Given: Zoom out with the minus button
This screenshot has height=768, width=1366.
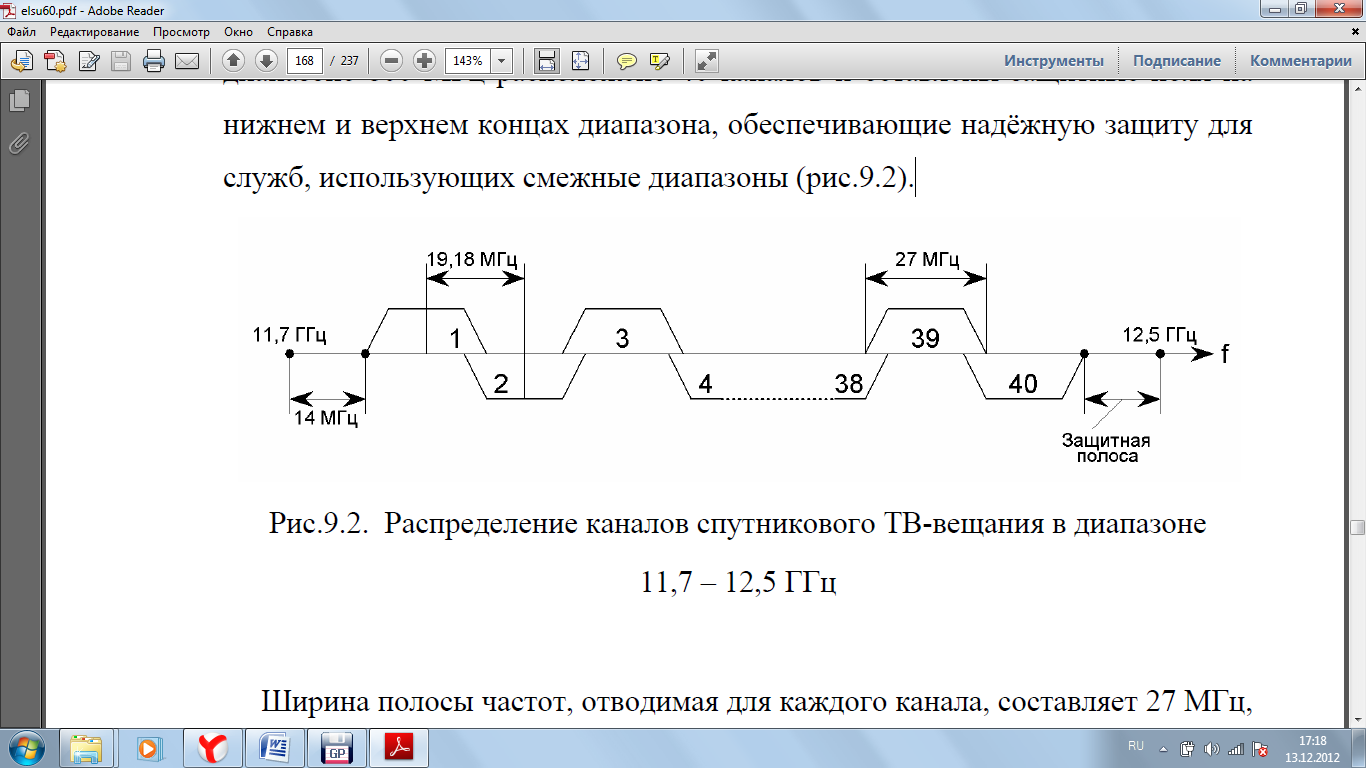Looking at the screenshot, I should (x=392, y=61).
